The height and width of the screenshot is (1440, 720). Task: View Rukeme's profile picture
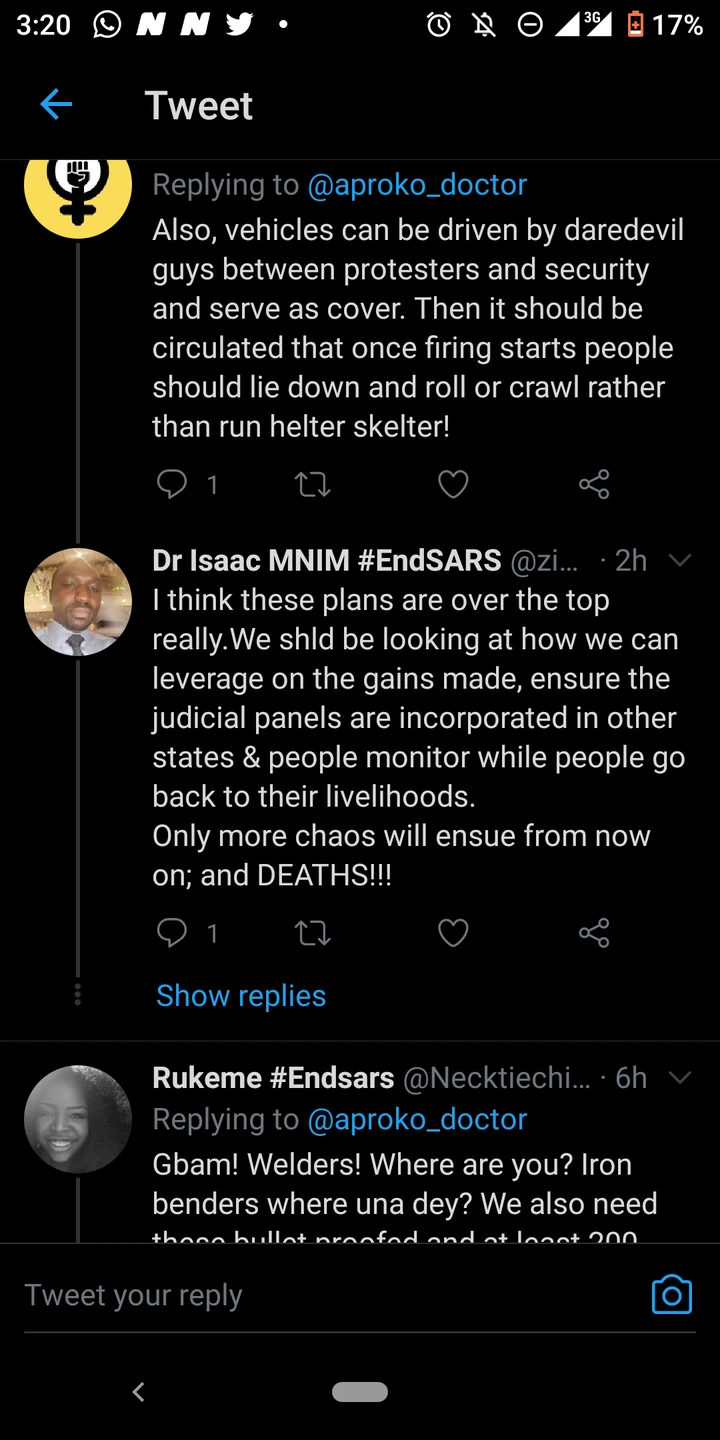pos(78,1119)
